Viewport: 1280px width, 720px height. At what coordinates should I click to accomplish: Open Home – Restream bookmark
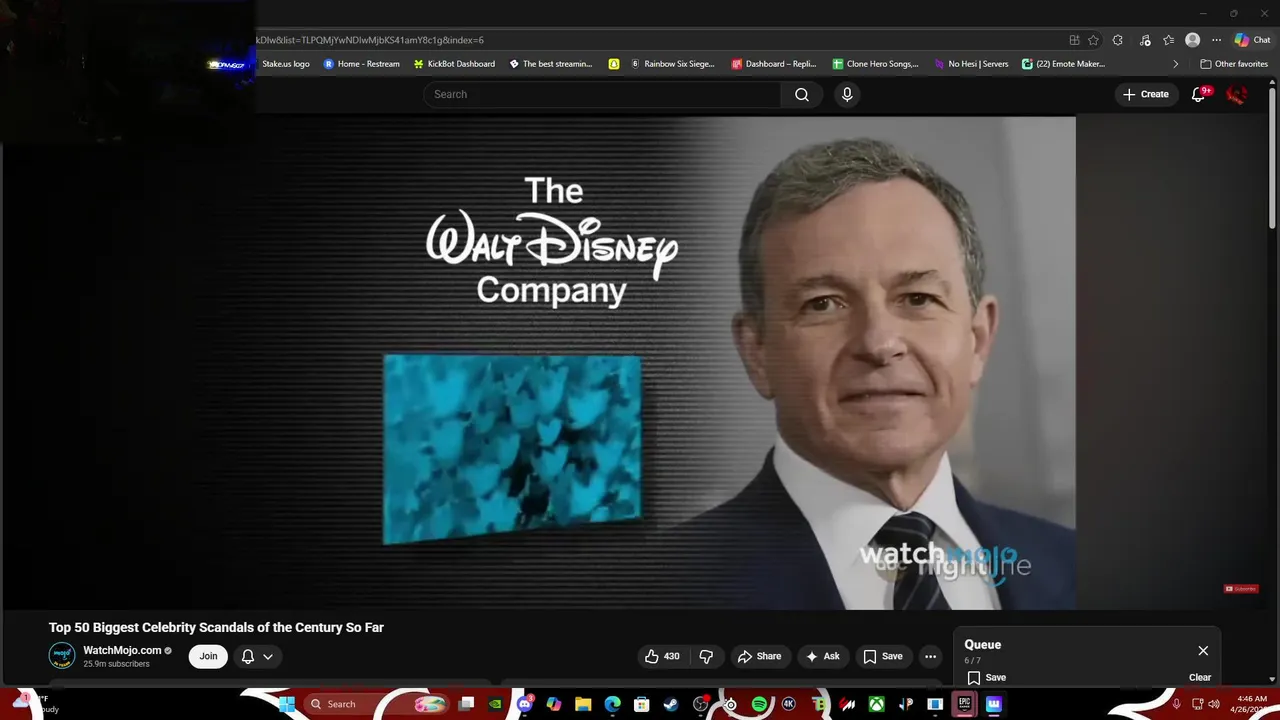click(361, 64)
